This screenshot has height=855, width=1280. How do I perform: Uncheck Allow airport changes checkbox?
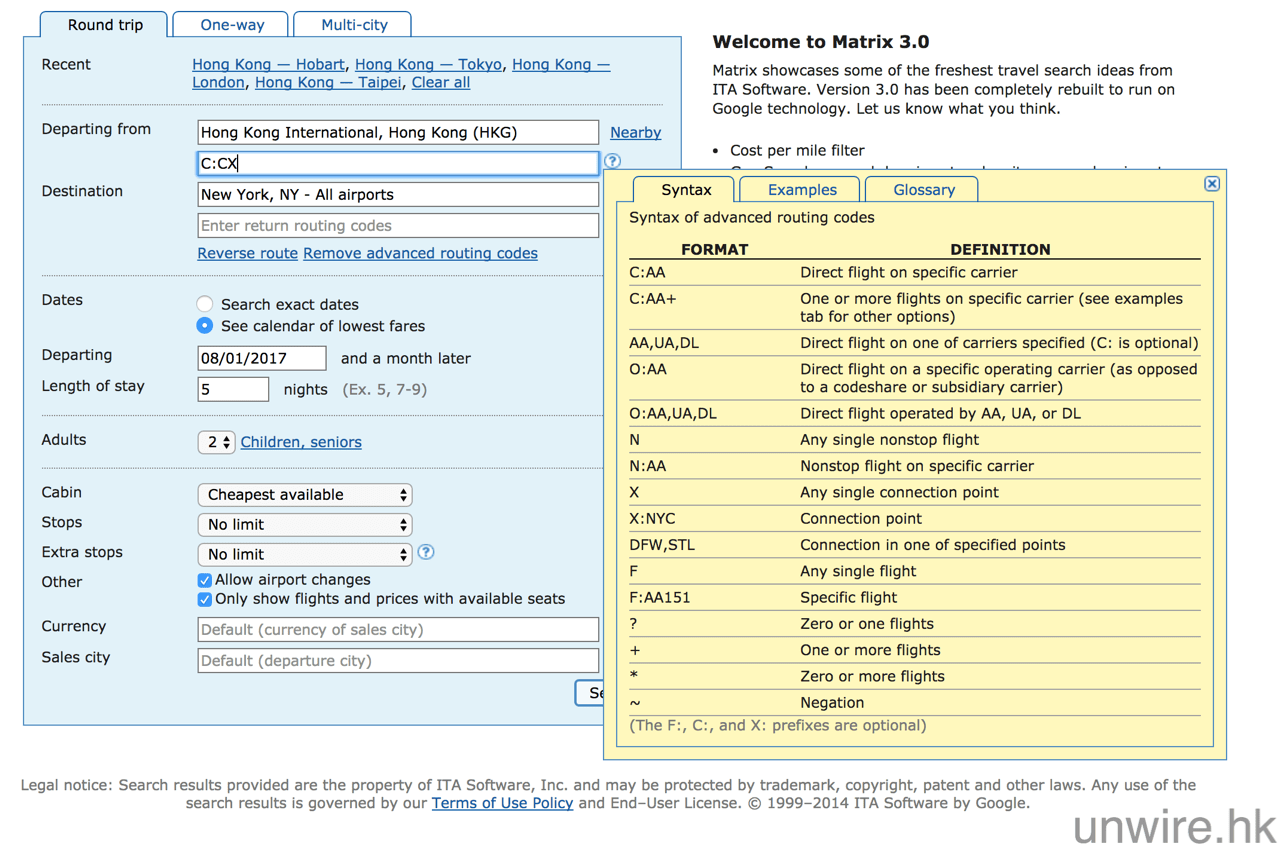(205, 580)
